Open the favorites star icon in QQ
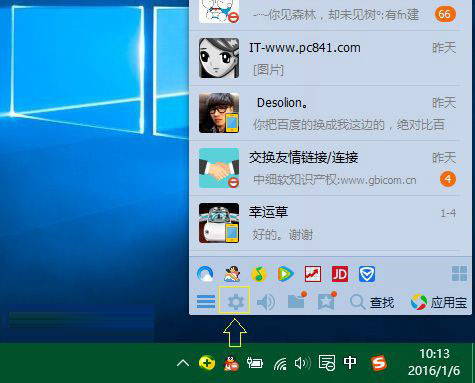 click(x=327, y=300)
